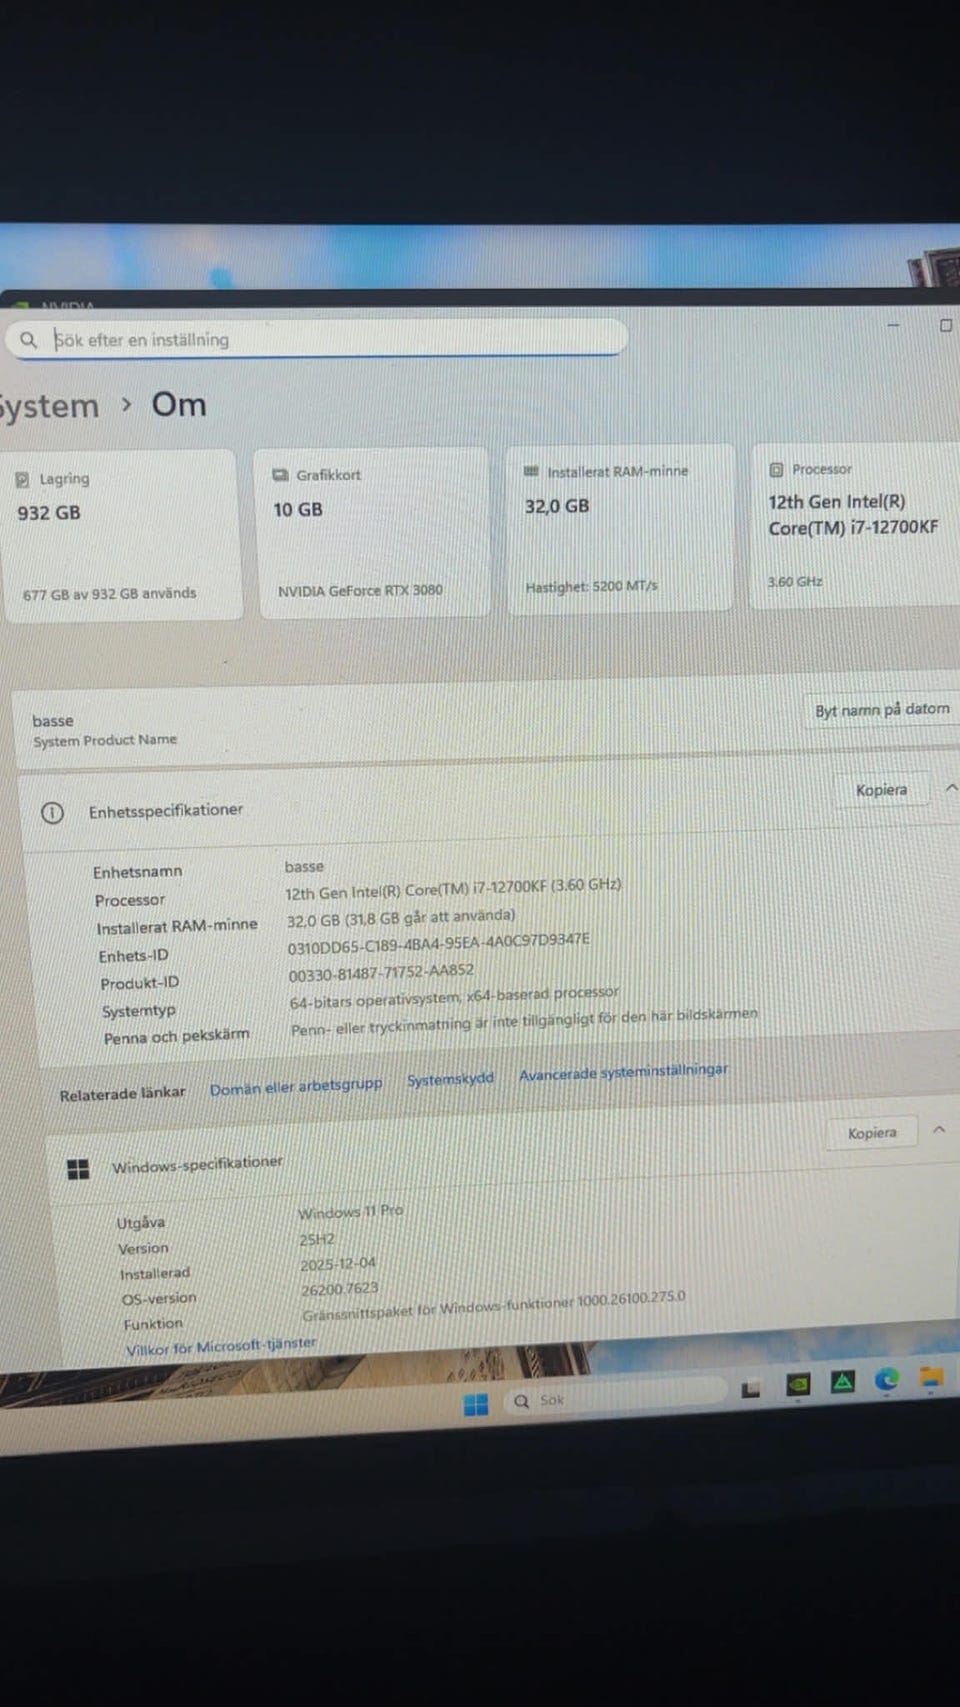Click the info icon beside Enhetsspecifikationer
The image size is (960, 1707).
52,813
